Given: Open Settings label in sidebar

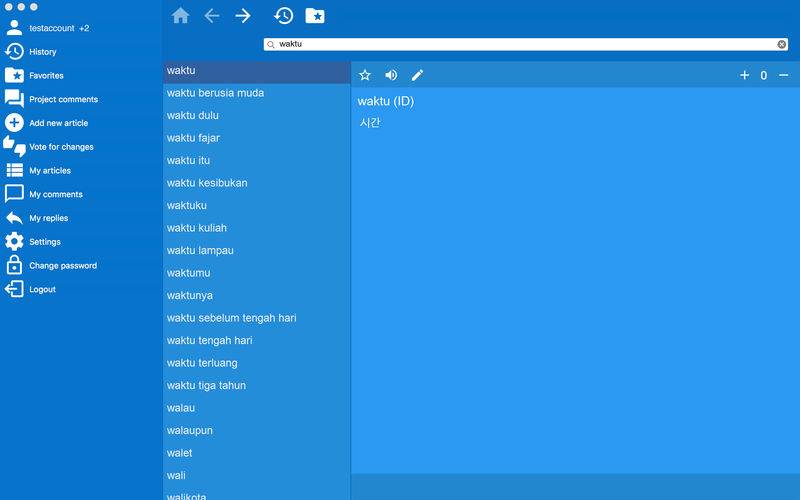Looking at the screenshot, I should pos(45,241).
